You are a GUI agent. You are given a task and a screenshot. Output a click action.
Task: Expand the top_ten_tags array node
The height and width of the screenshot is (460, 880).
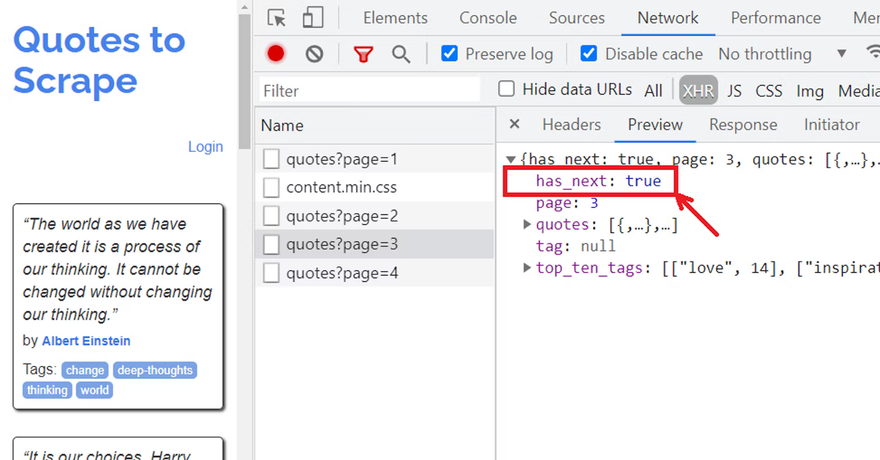click(528, 268)
